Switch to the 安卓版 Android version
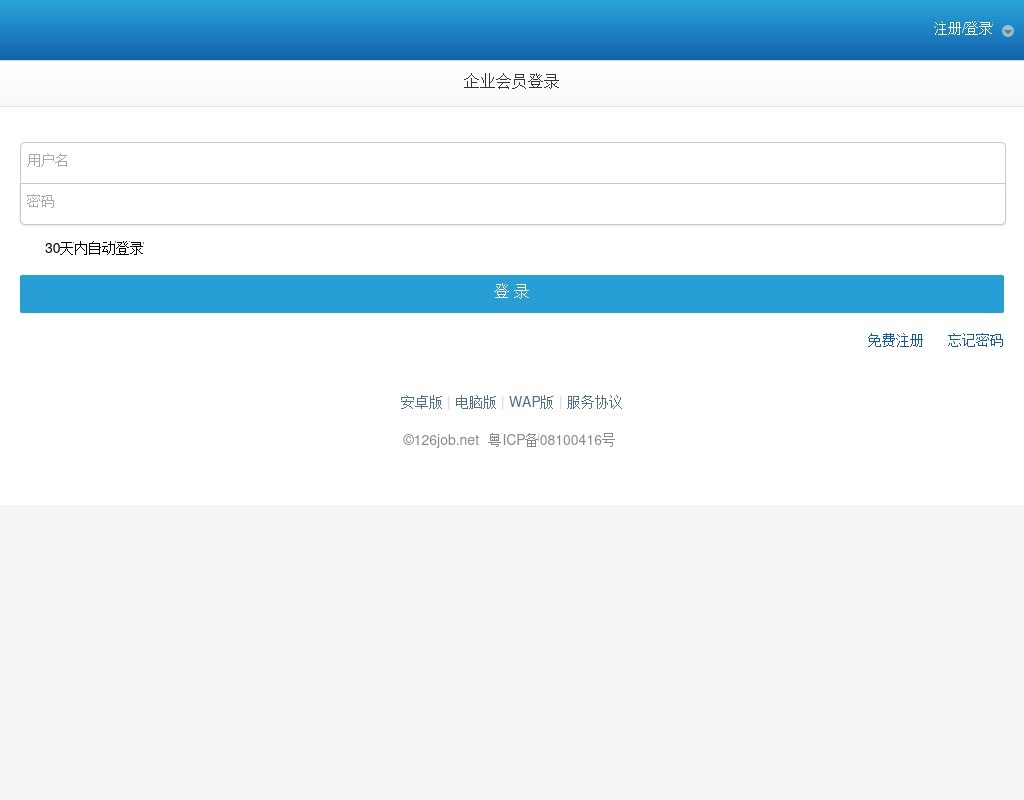This screenshot has height=800, width=1024. (421, 402)
